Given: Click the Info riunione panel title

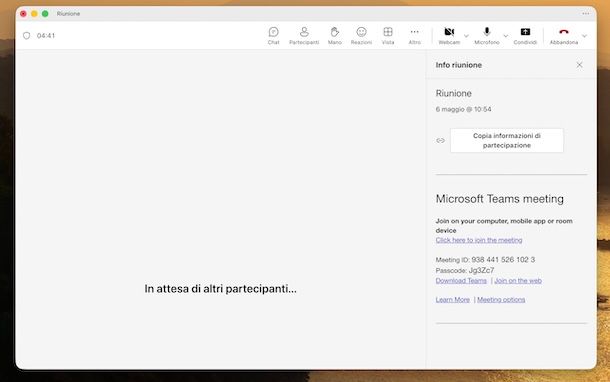Looking at the screenshot, I should 459,65.
